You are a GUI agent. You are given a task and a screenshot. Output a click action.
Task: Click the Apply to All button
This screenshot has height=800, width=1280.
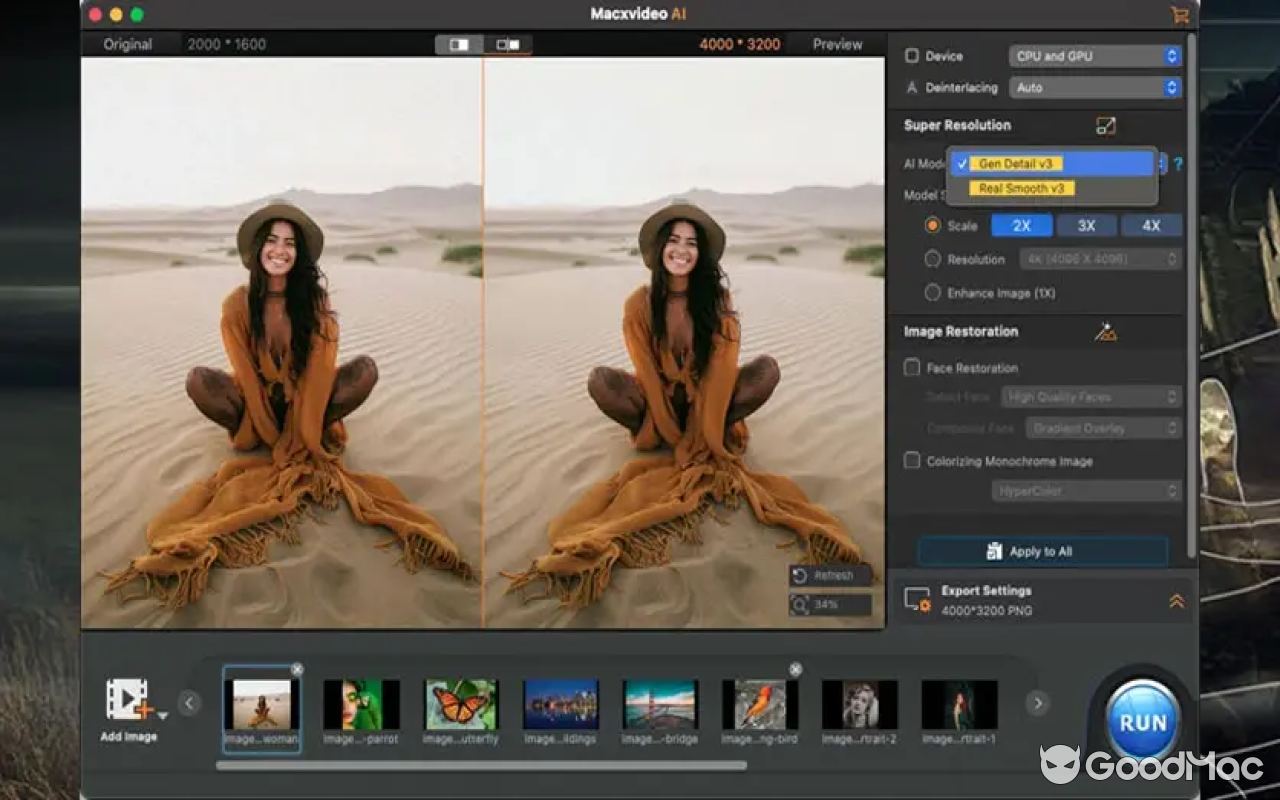click(1042, 551)
